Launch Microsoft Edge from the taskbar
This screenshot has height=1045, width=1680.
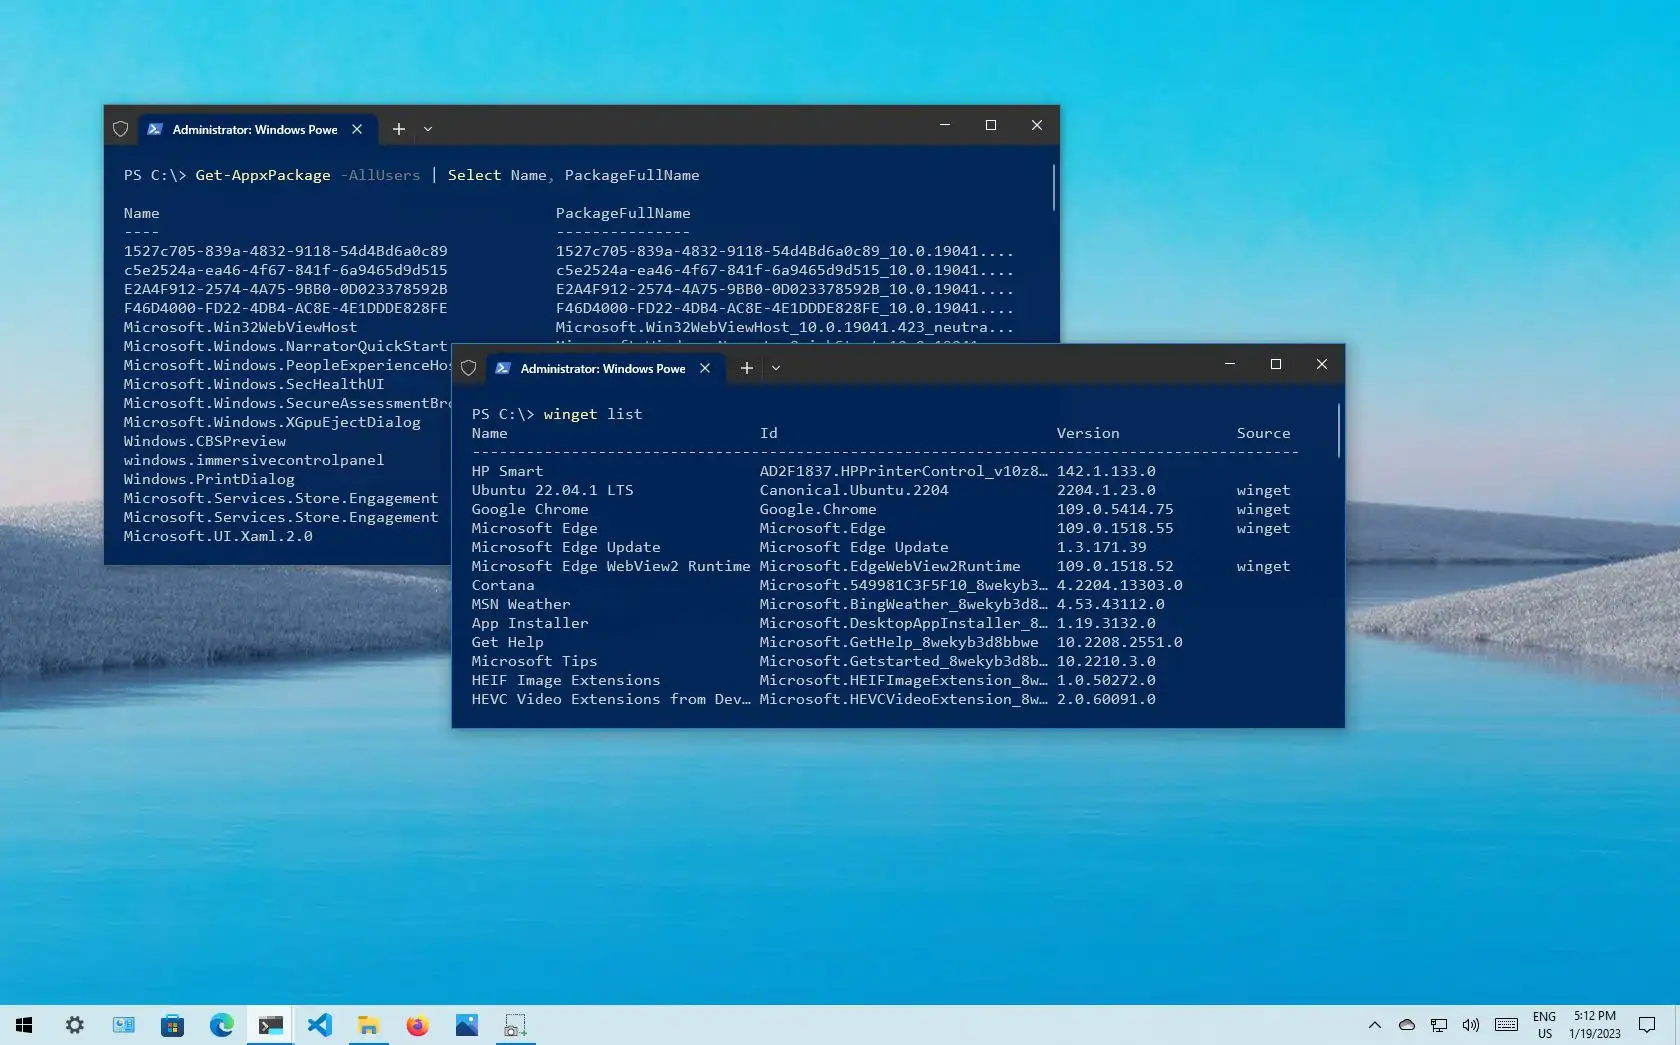tap(221, 1025)
